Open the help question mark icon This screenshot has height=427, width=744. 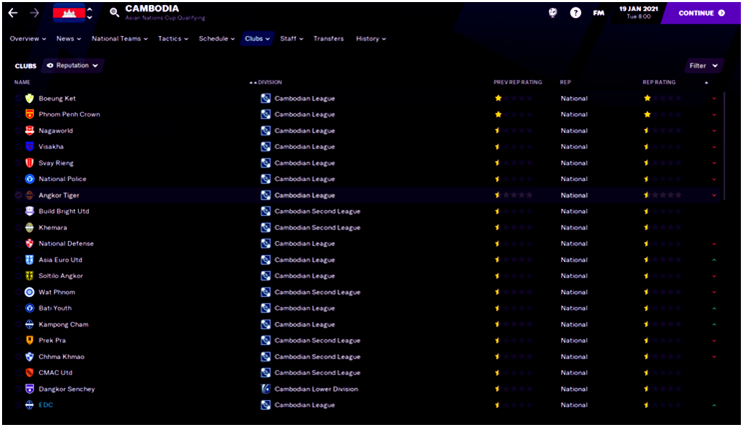pyautogui.click(x=576, y=13)
